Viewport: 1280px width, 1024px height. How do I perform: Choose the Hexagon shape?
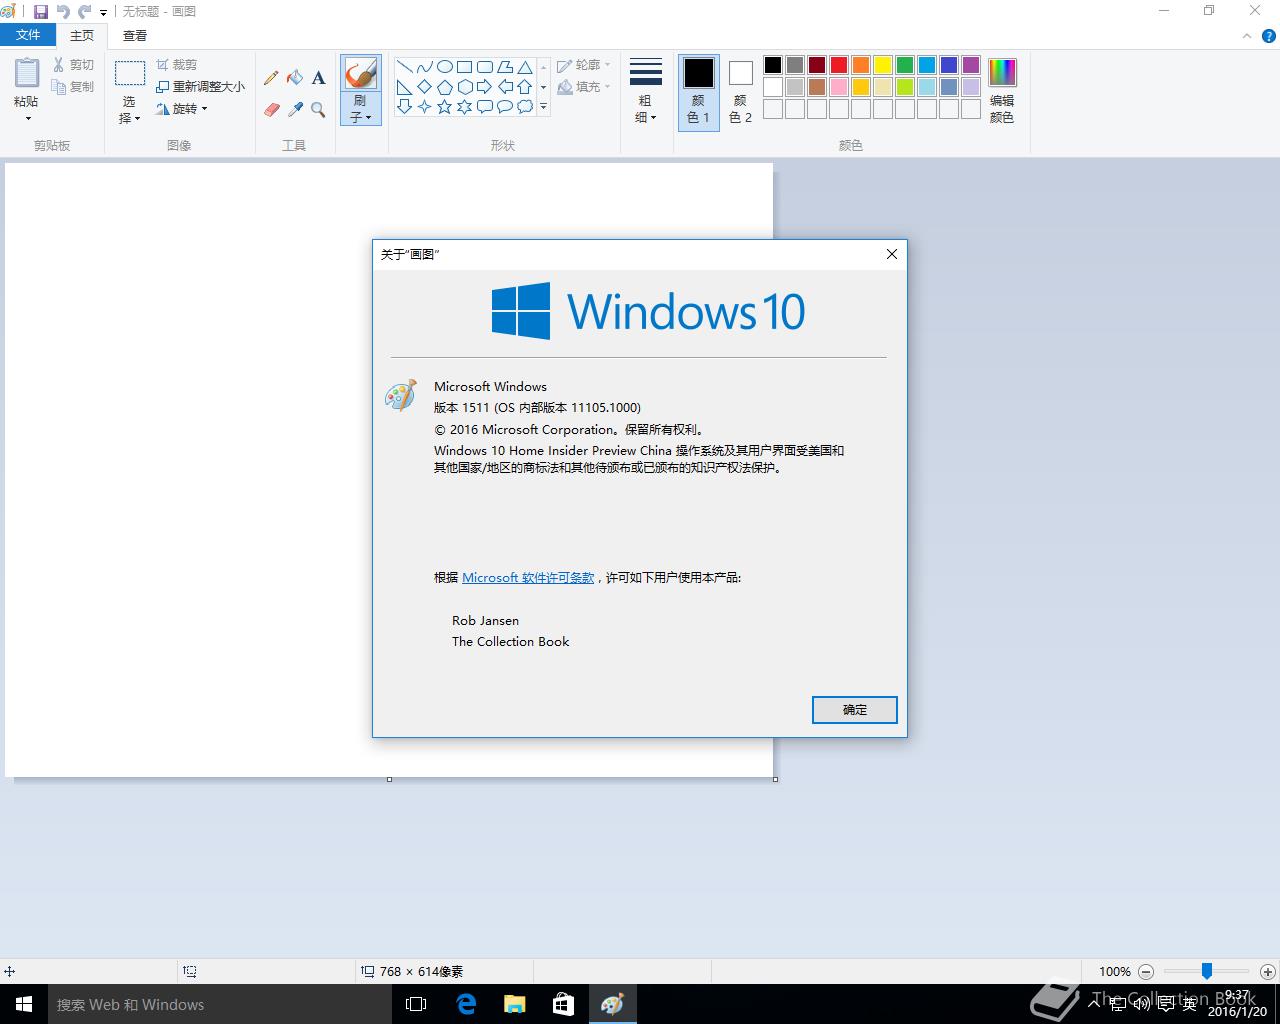[465, 87]
